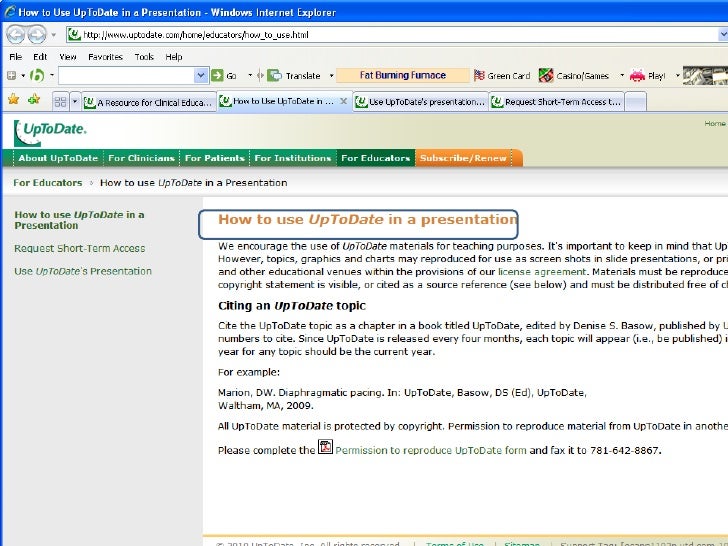Screen dimensions: 728x546
Task: Switch to A Resource for Clinical Educa... tab
Action: pos(150,102)
